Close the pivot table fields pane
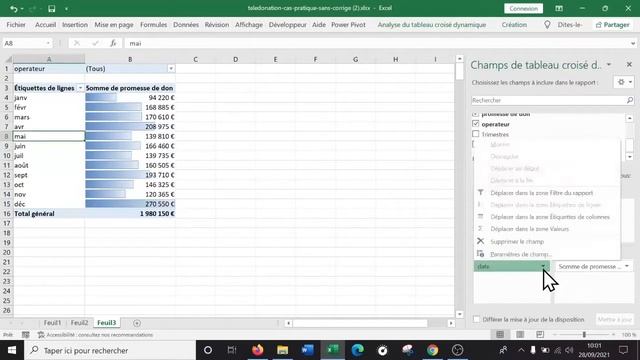The width and height of the screenshot is (640, 360). point(629,64)
